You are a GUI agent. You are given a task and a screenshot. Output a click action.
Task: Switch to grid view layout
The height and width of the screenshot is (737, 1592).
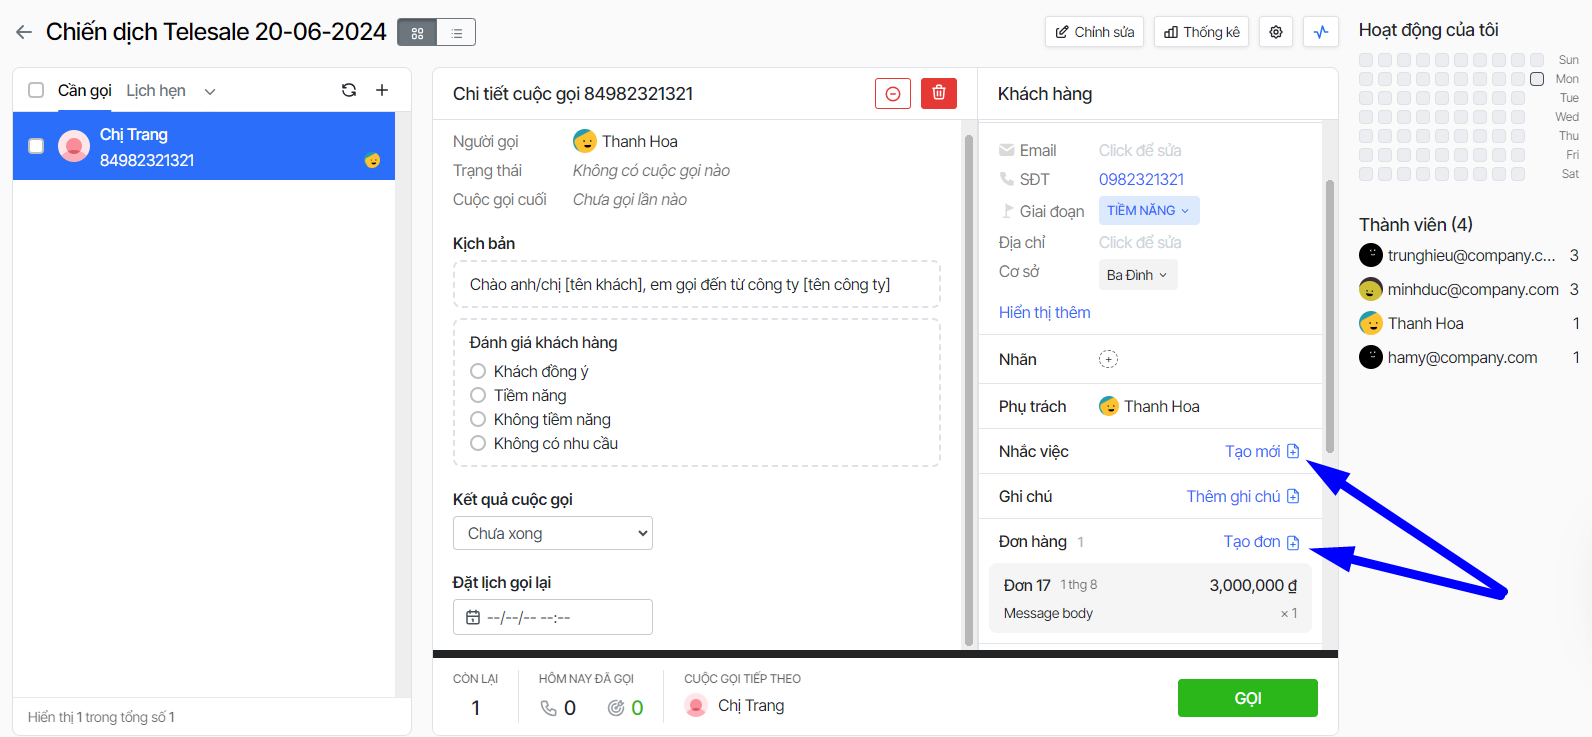point(417,33)
